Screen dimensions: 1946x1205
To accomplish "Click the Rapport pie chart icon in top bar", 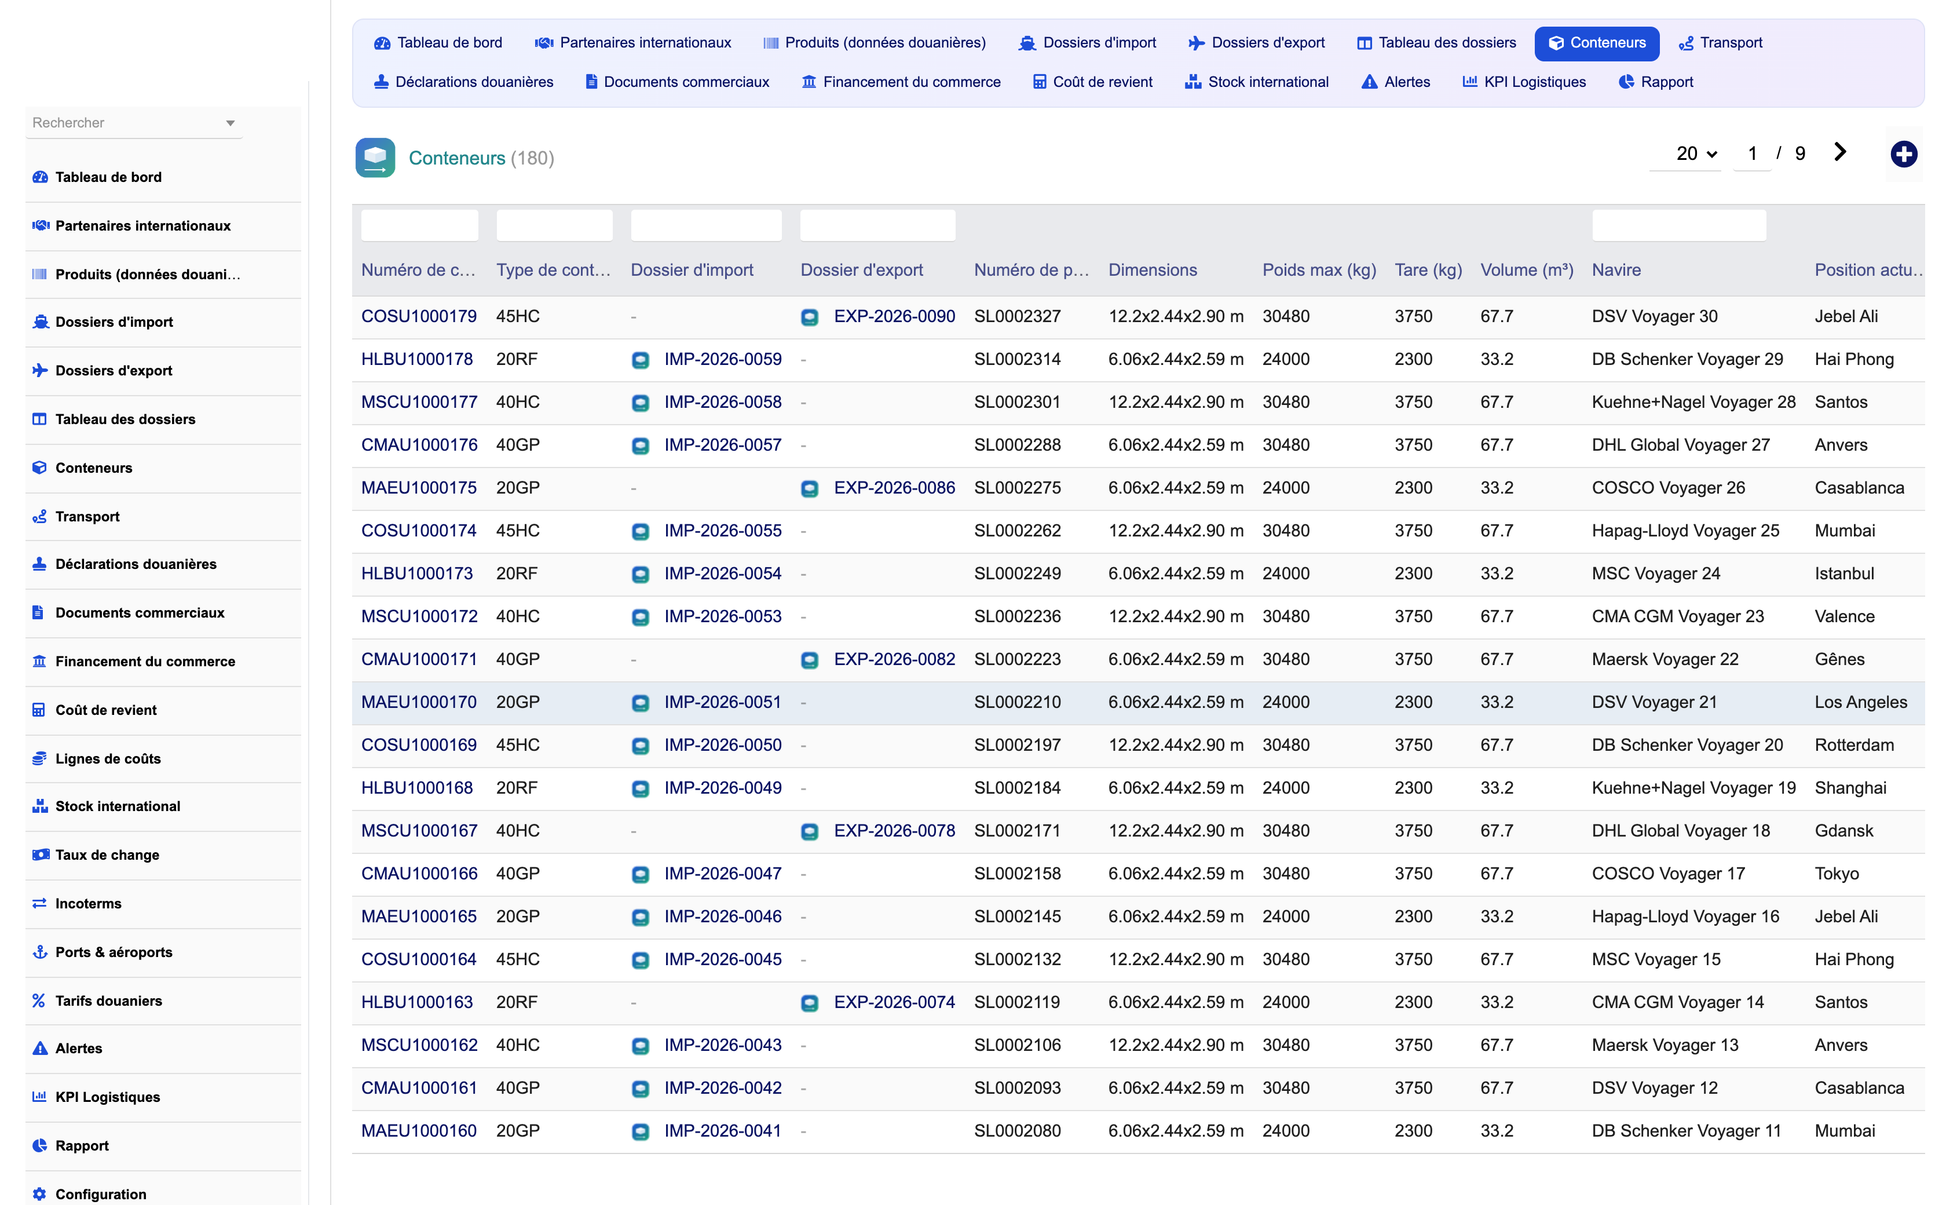I will click(x=1627, y=82).
